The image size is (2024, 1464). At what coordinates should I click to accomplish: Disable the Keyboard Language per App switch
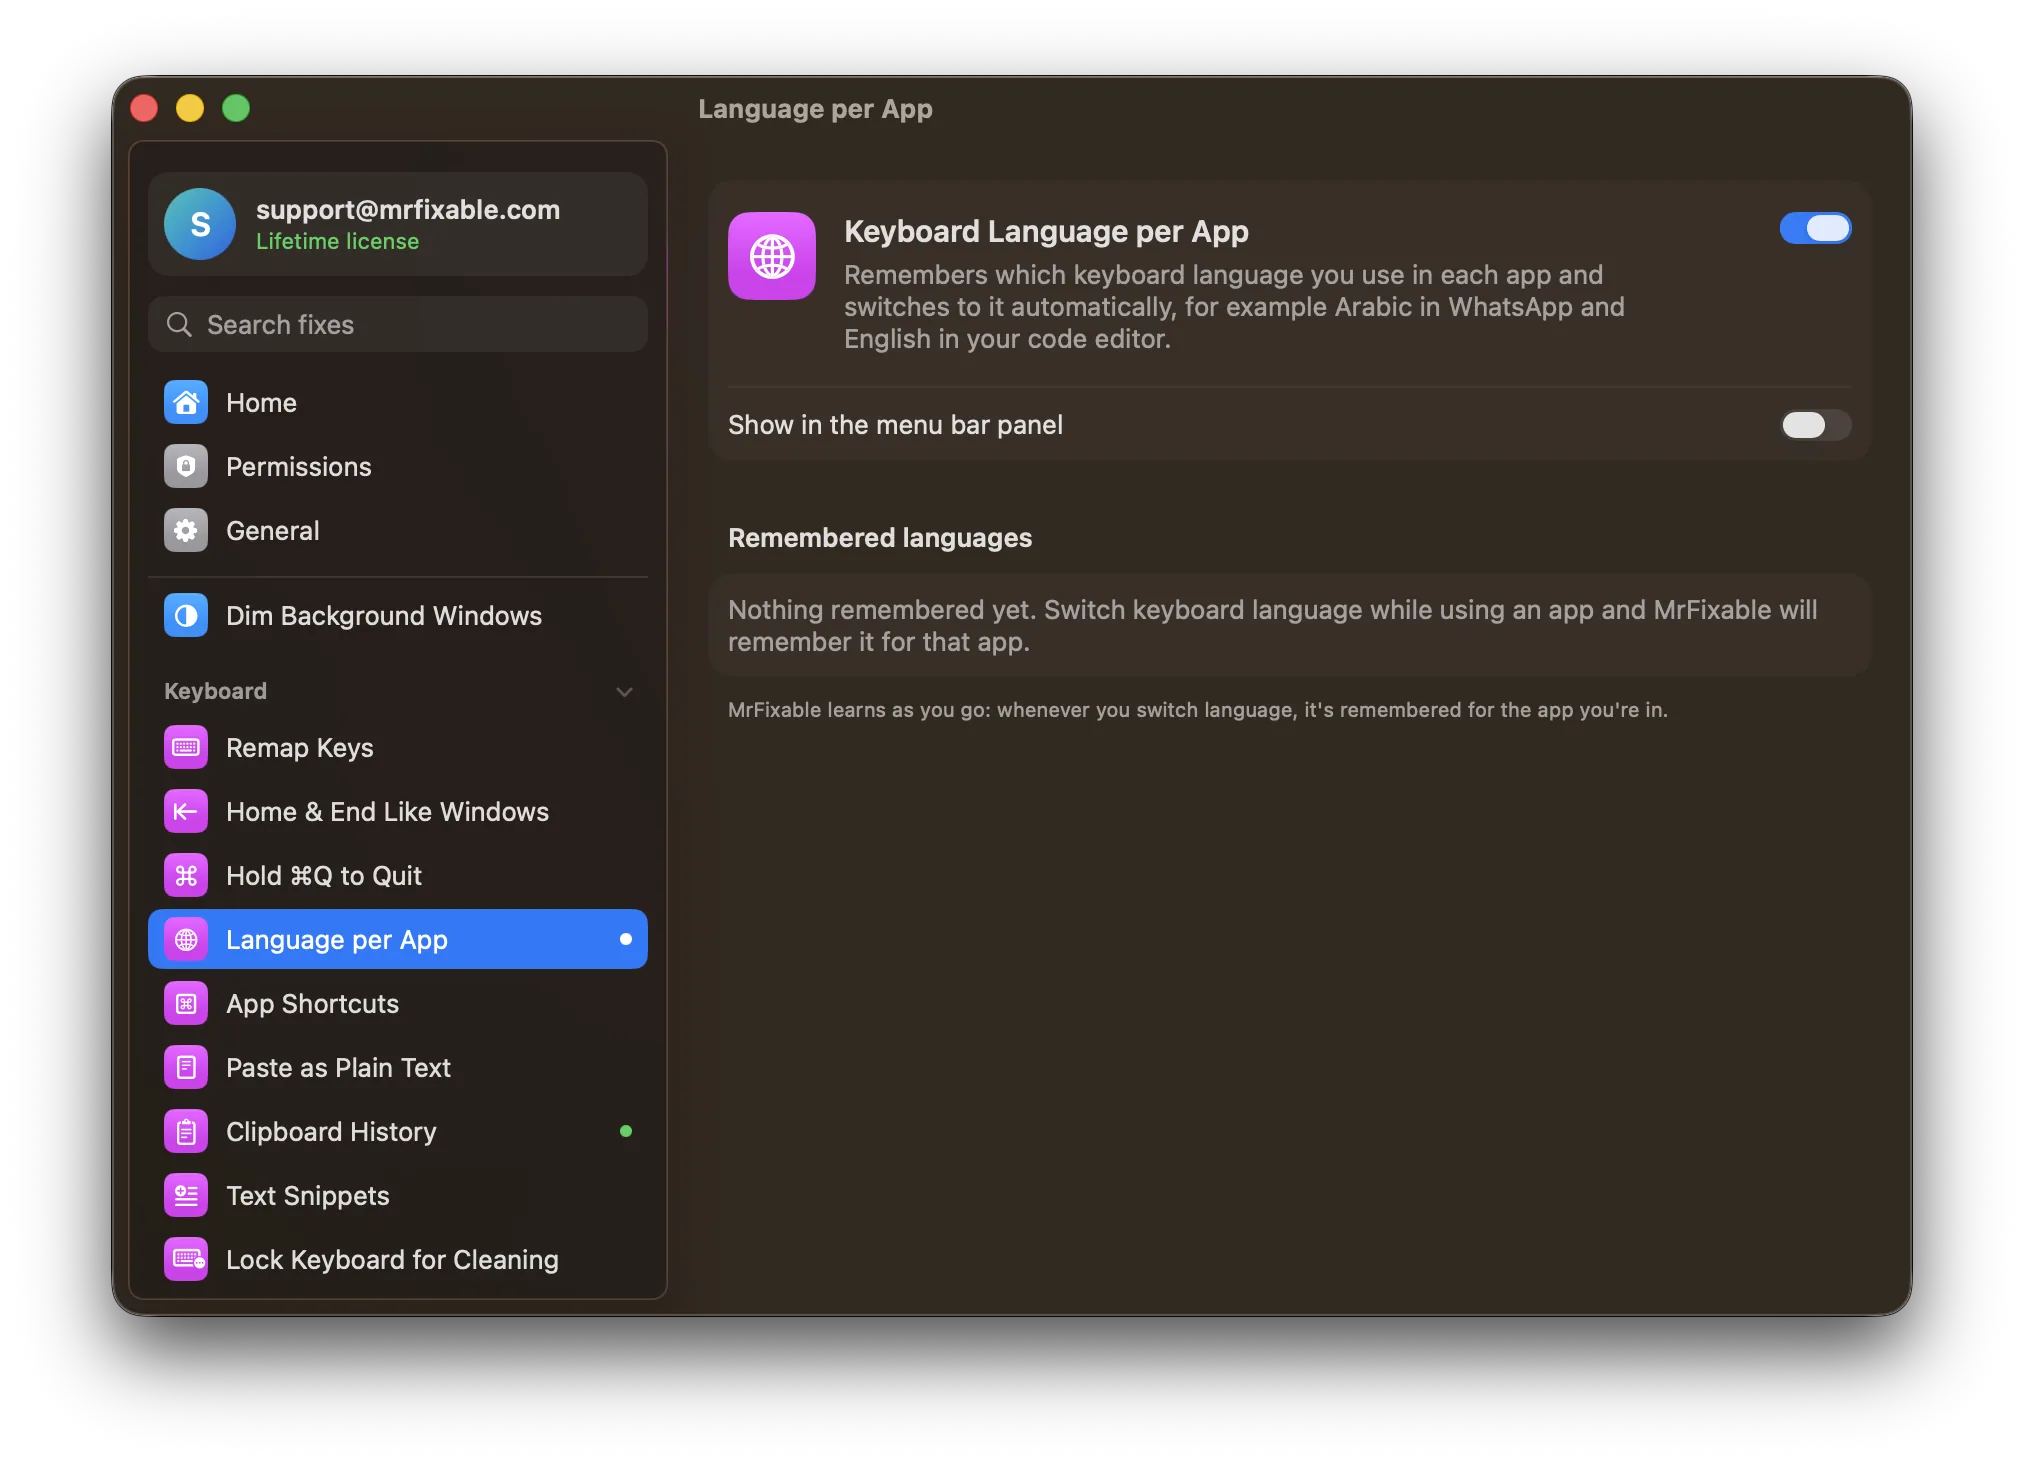[x=1815, y=228]
